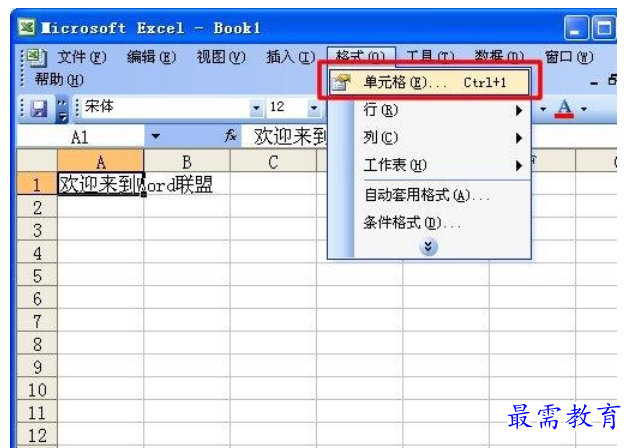
Task: Open the Excel workbook icon in menu bar
Action: click(x=37, y=57)
